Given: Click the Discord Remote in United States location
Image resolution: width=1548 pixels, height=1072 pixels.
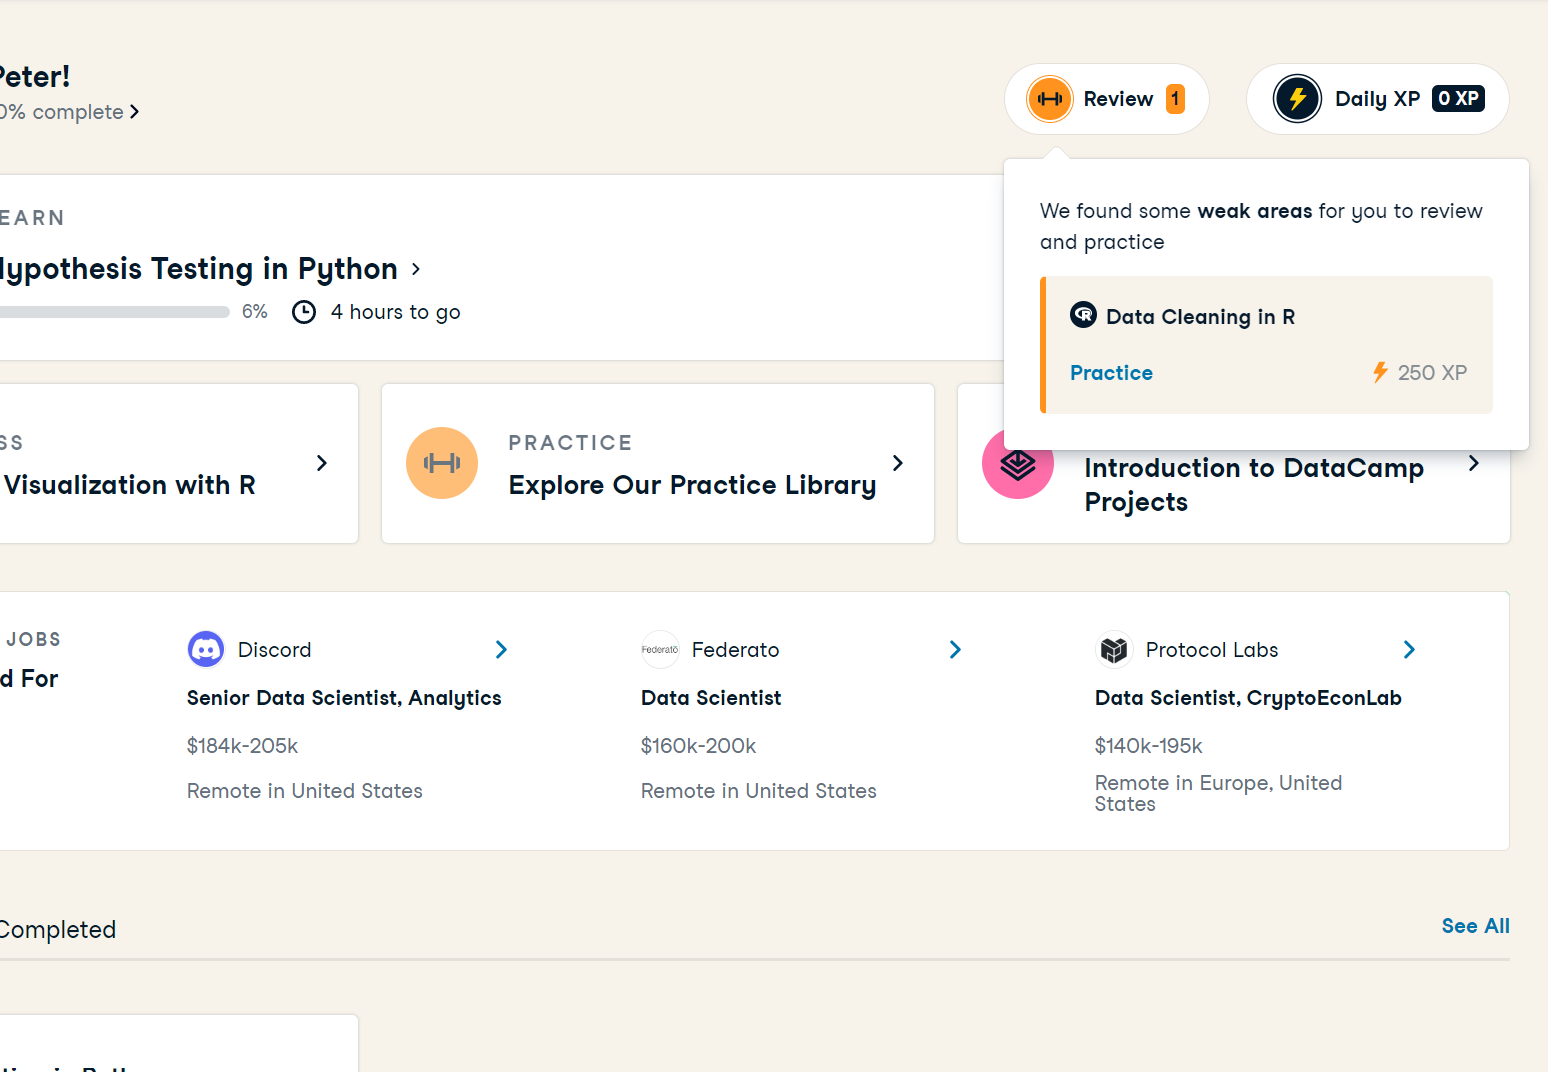Looking at the screenshot, I should click(x=305, y=791).
